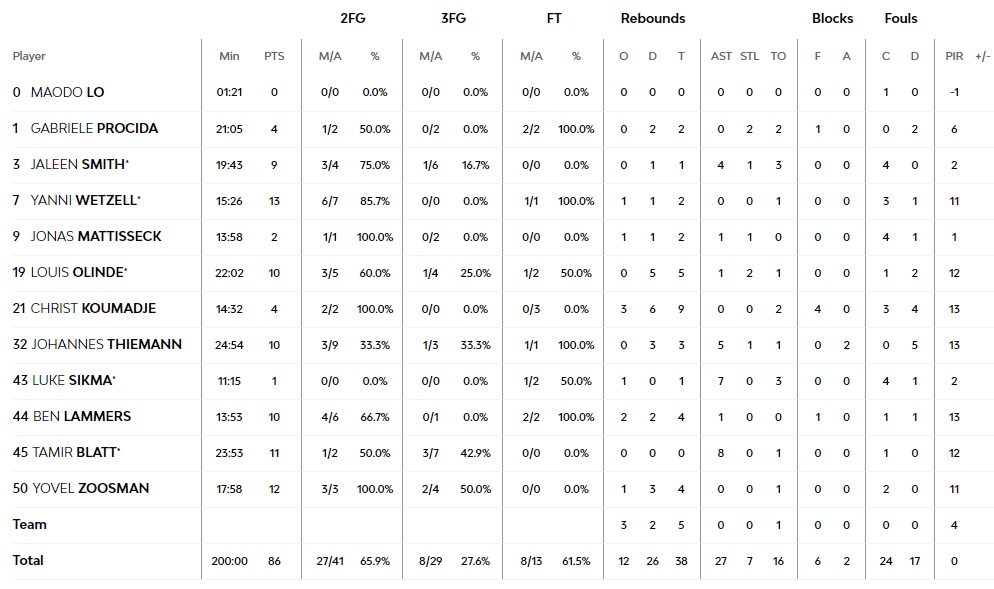
Task: Sort by the PTS column header
Action: pyautogui.click(x=274, y=56)
